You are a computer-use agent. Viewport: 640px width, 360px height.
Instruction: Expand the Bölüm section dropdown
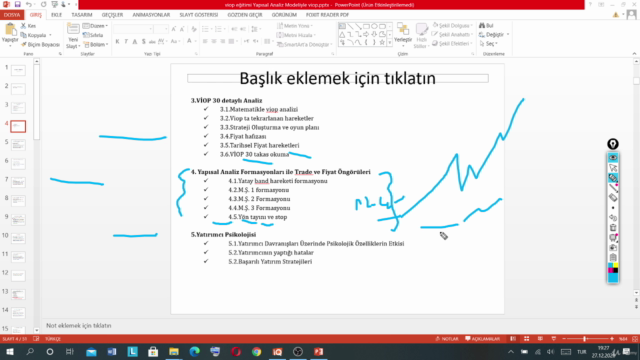(x=96, y=44)
